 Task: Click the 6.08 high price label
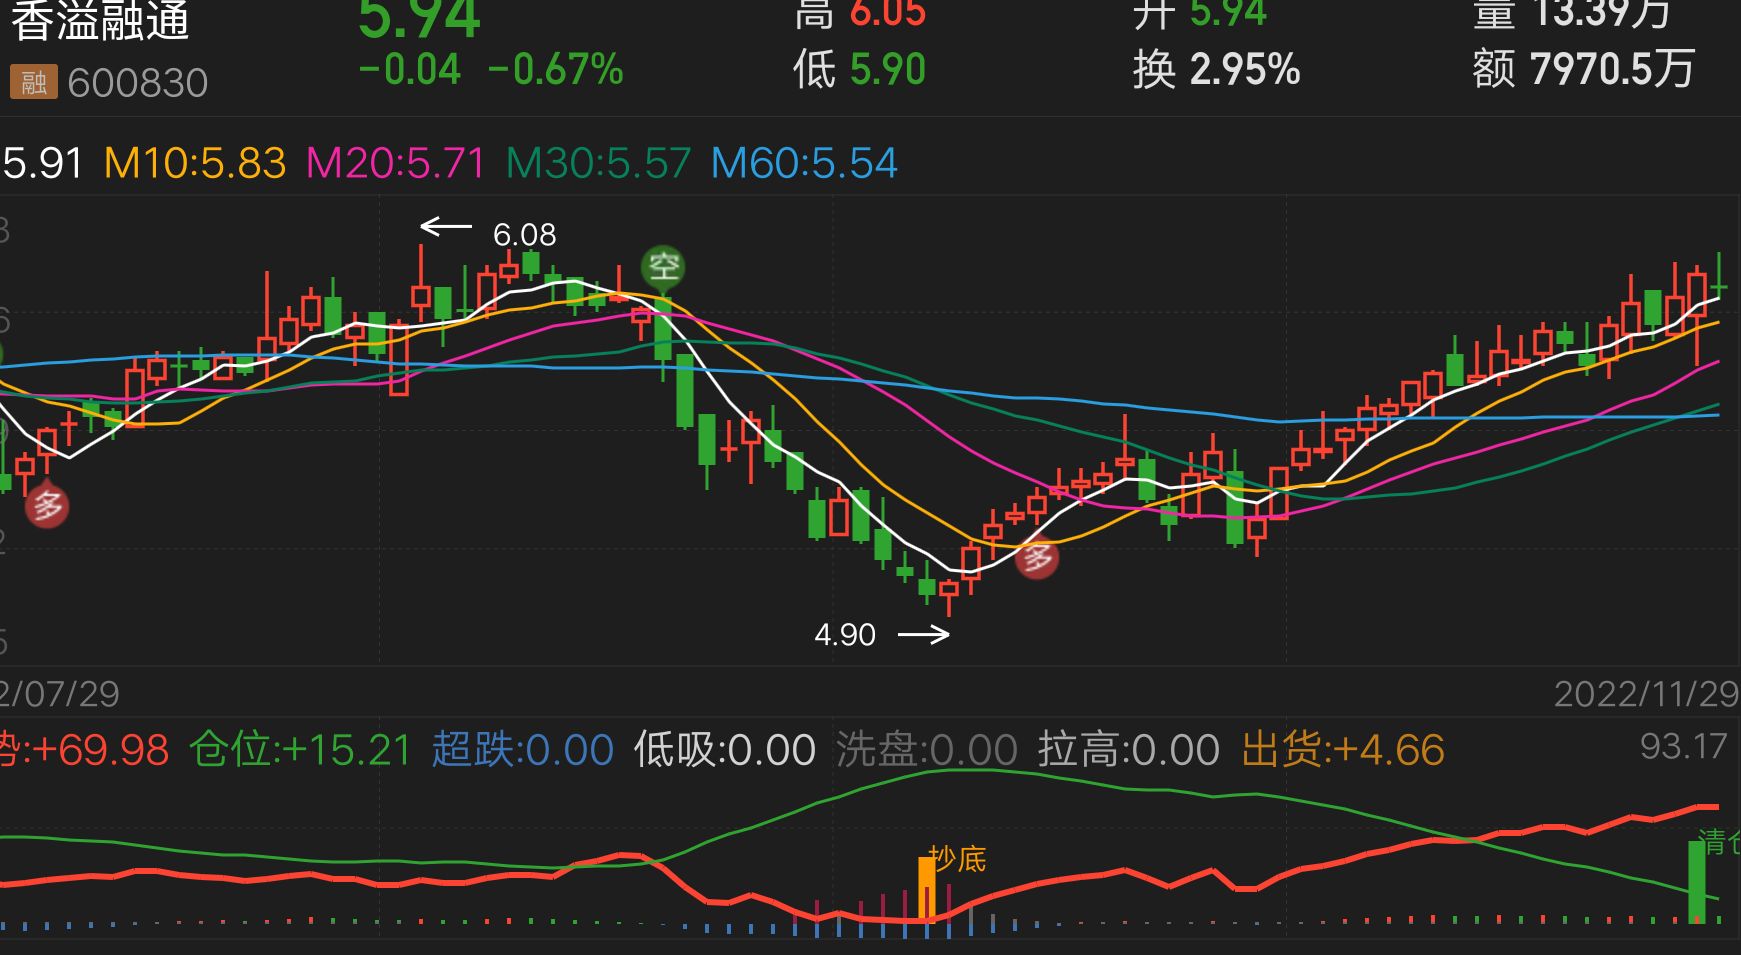click(524, 235)
